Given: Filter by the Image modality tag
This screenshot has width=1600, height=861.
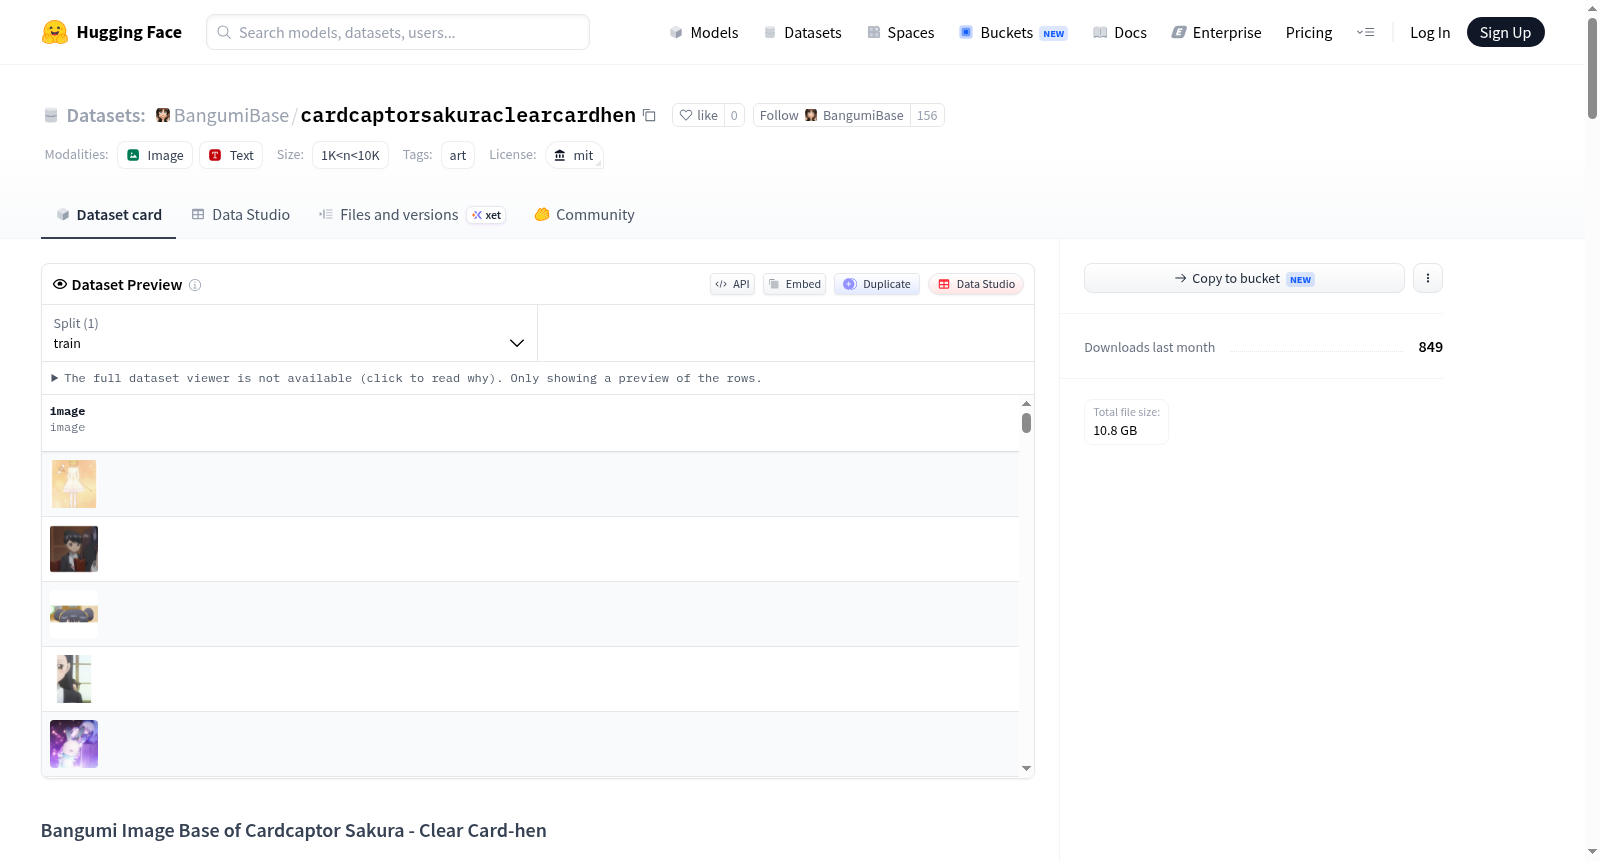Looking at the screenshot, I should (155, 155).
